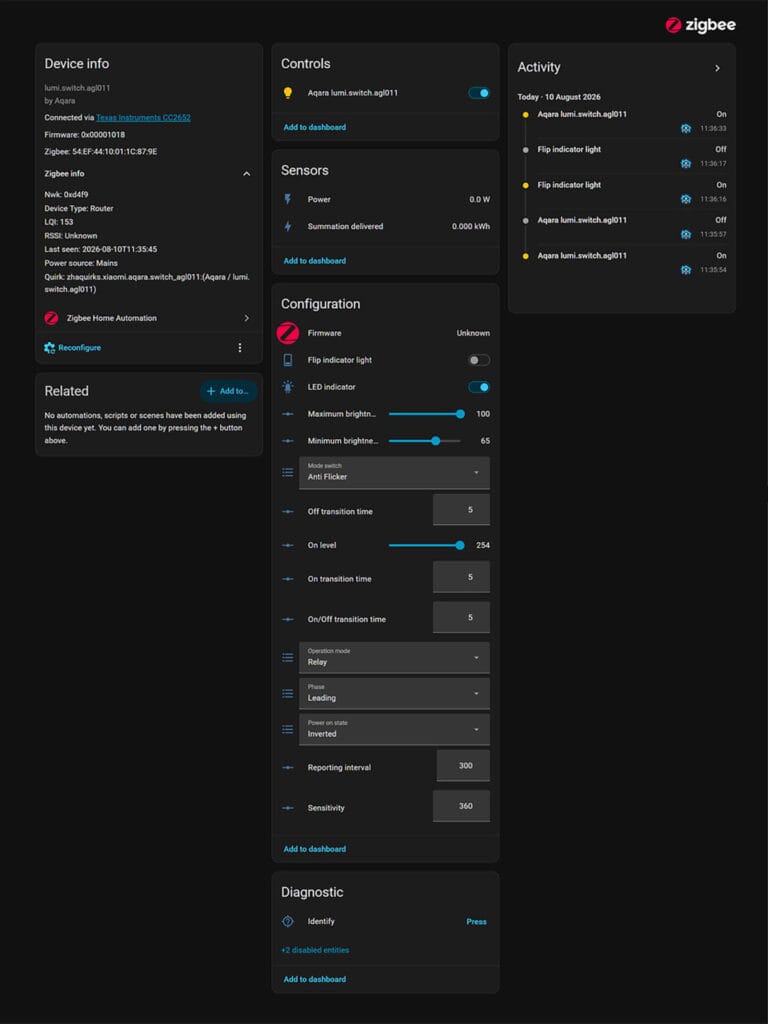Click the Minimum brightness row icon
Image resolution: width=768 pixels, height=1024 pixels.
click(287, 441)
